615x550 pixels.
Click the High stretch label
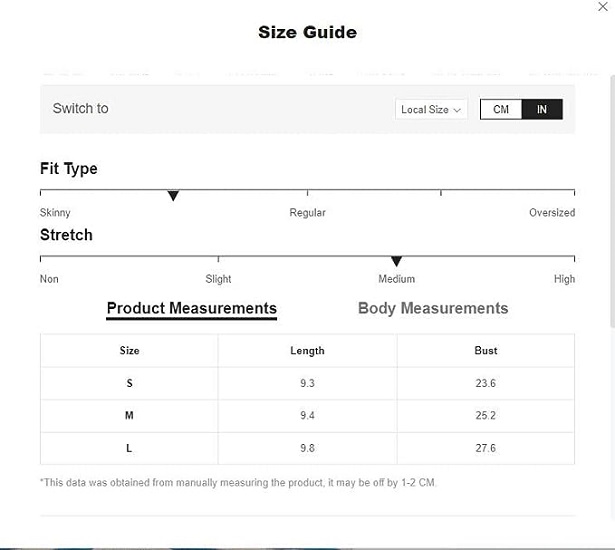(564, 279)
